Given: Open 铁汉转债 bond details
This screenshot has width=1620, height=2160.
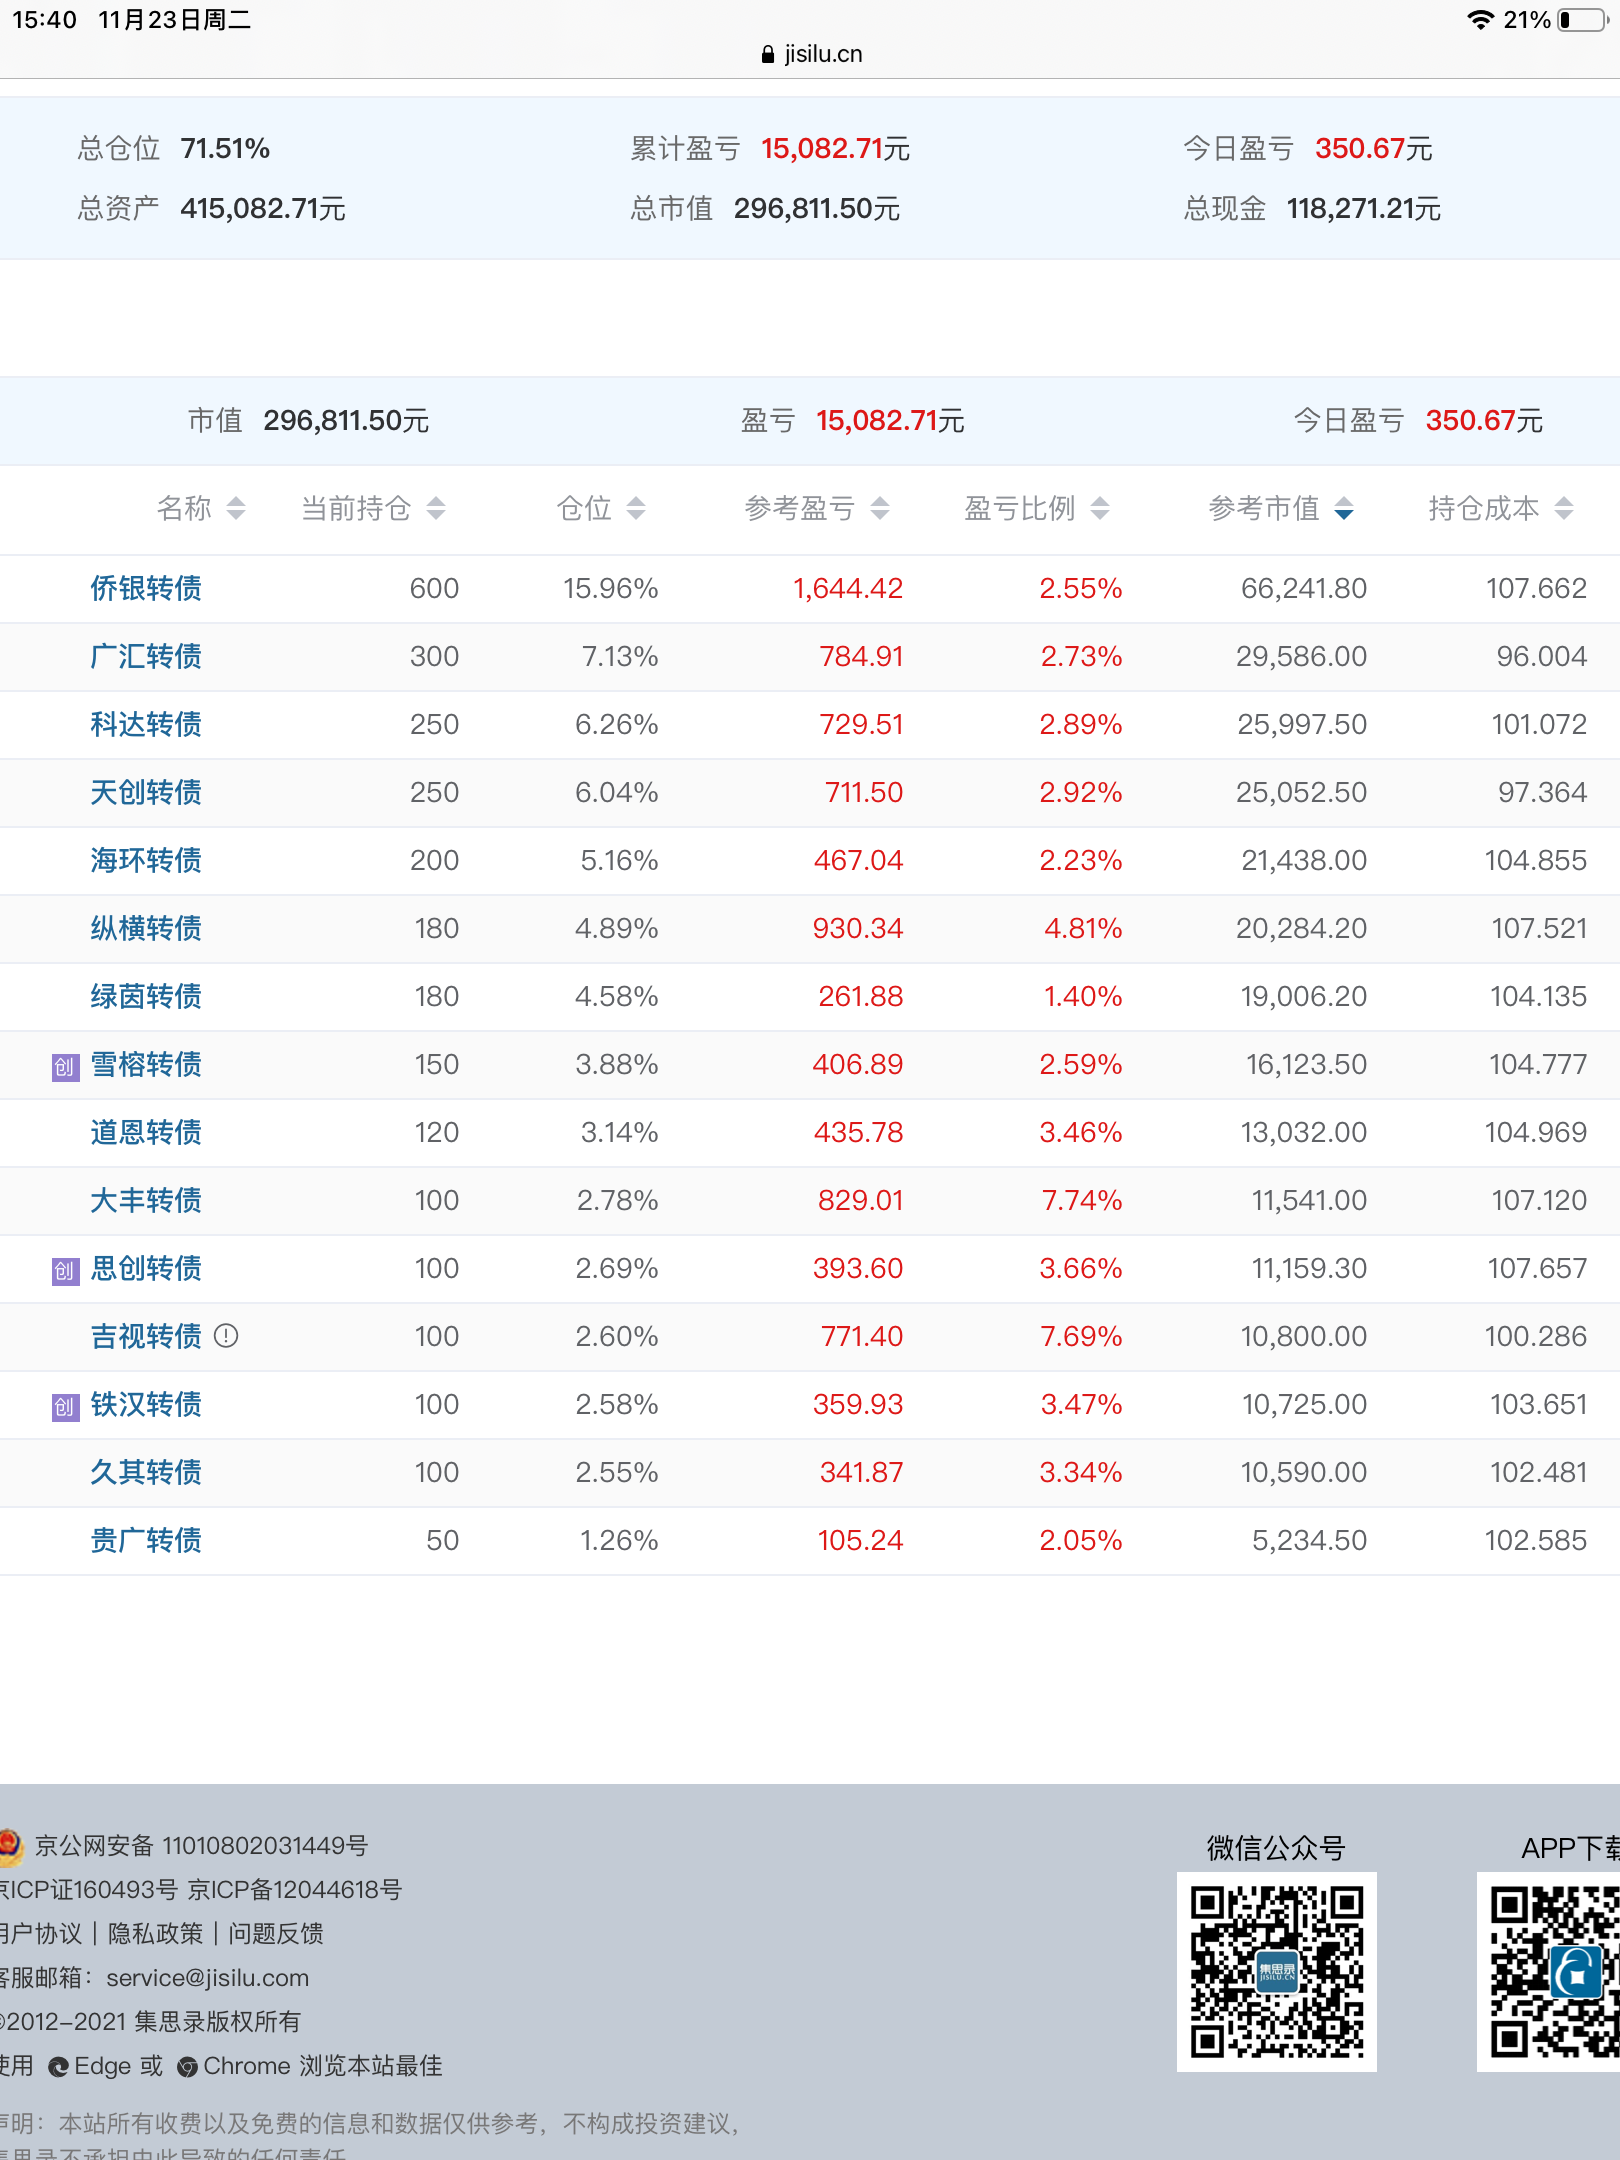Looking at the screenshot, I should (x=146, y=1404).
